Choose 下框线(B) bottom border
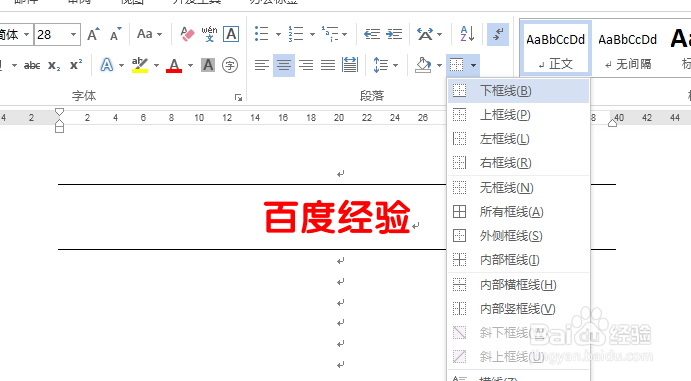 (x=519, y=91)
